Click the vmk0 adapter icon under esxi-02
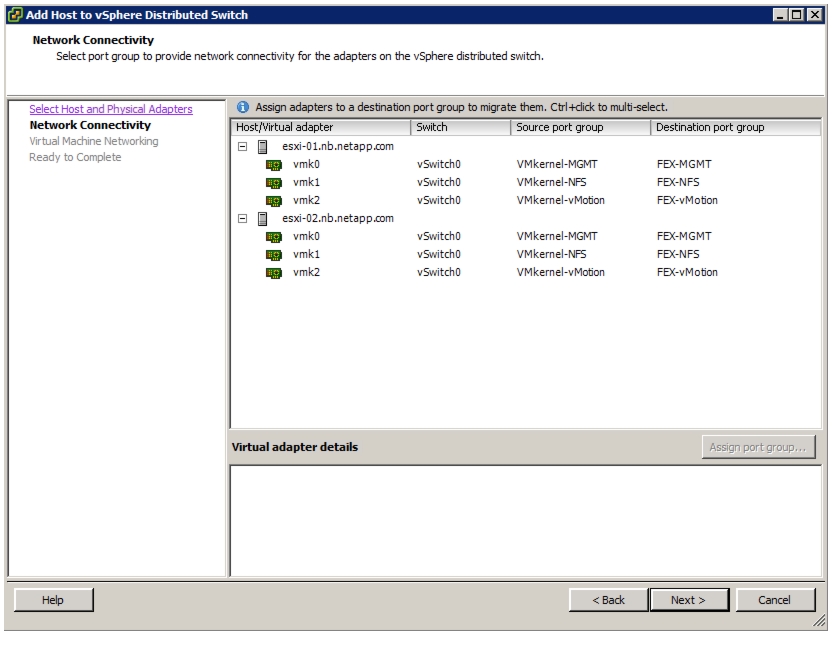Image resolution: width=832 pixels, height=654 pixels. pyautogui.click(x=274, y=237)
